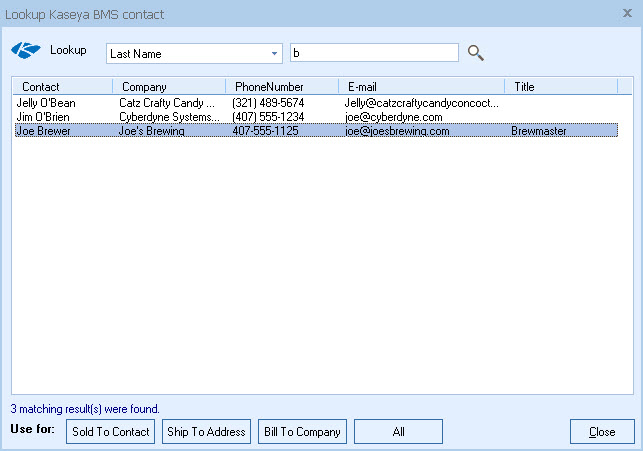The width and height of the screenshot is (643, 451).
Task: Select the Jim O'Brien contact row
Action: [x=316, y=117]
